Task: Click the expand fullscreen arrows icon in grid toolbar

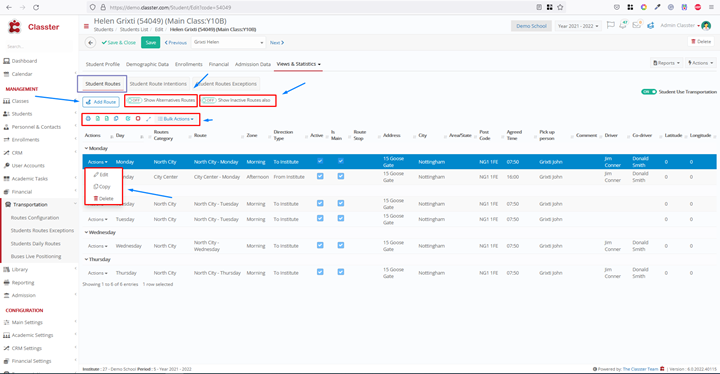Action: (148, 119)
